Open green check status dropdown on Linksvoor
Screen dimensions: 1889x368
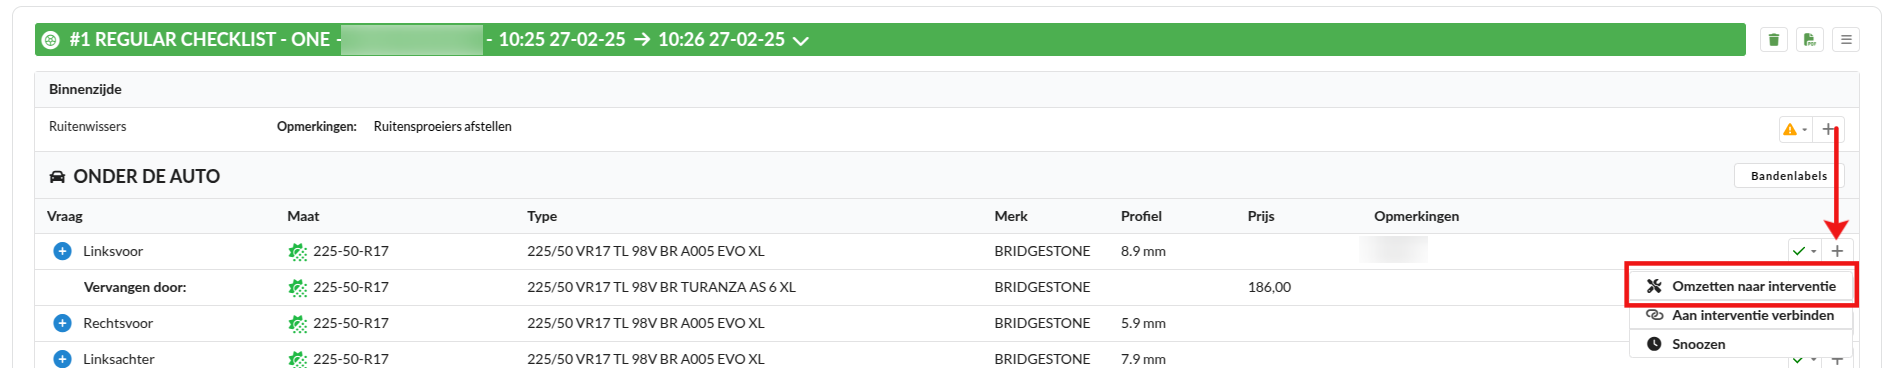pos(1804,251)
